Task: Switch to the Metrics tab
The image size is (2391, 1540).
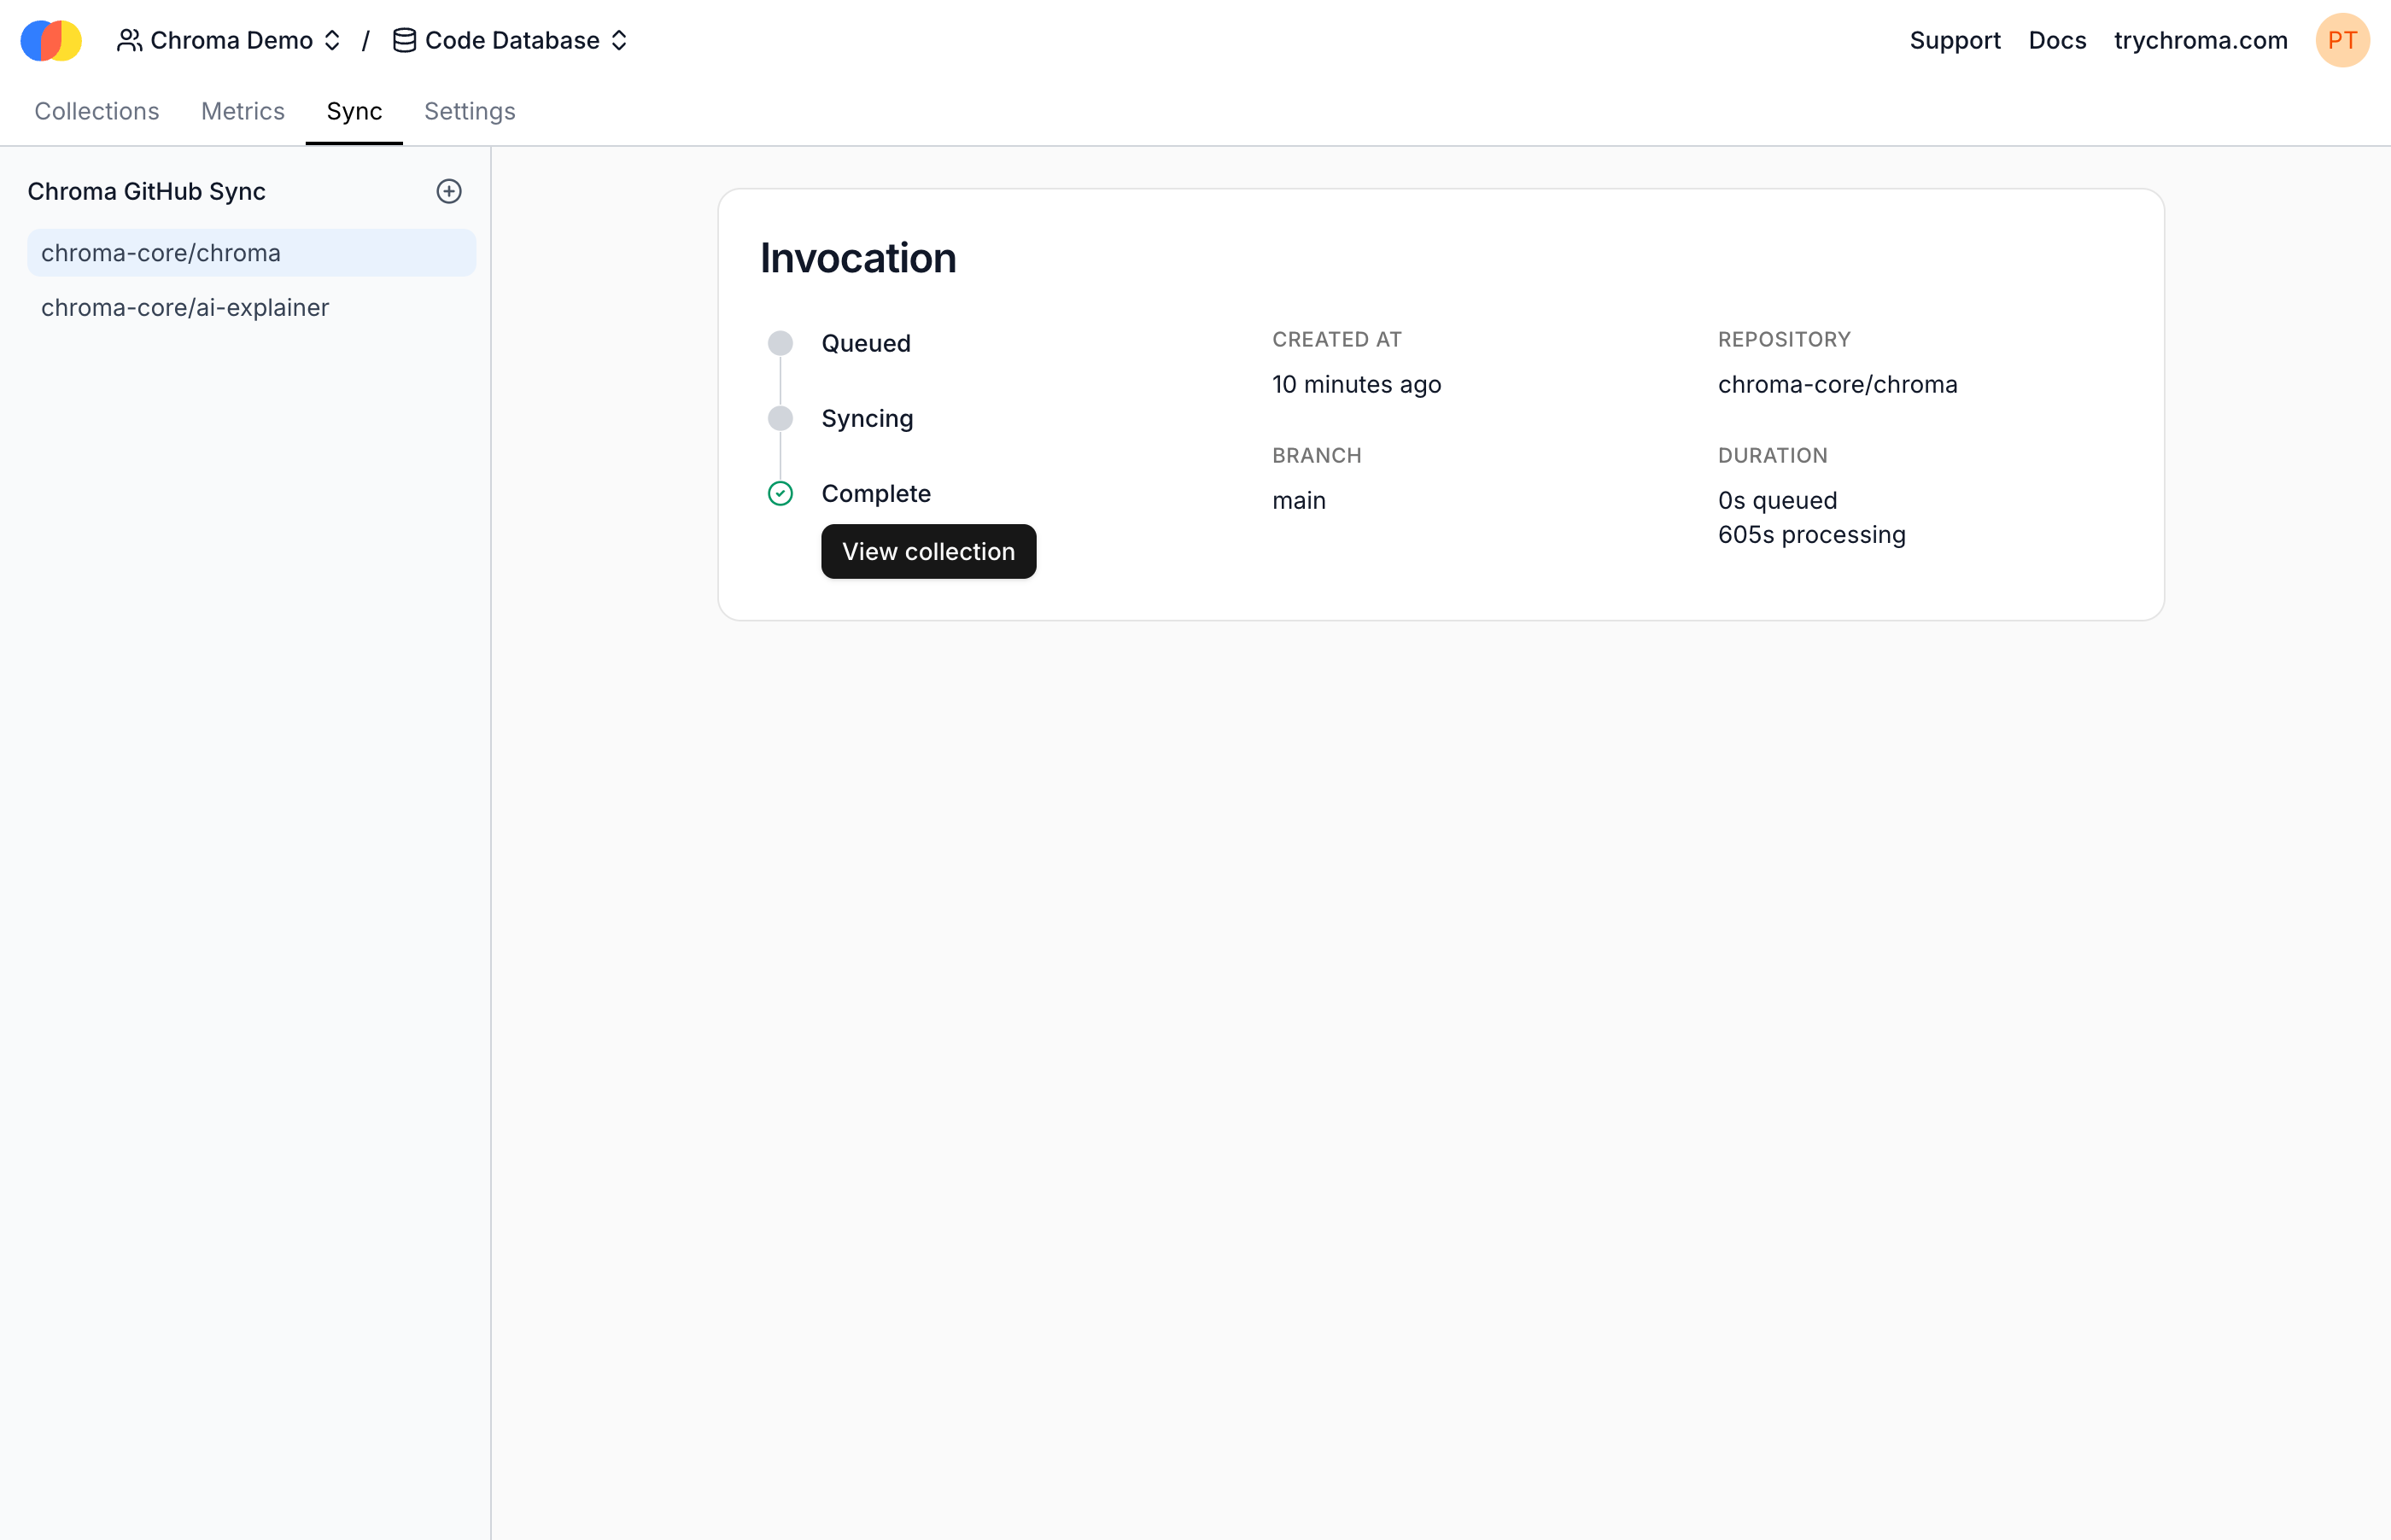Action: pyautogui.click(x=243, y=111)
